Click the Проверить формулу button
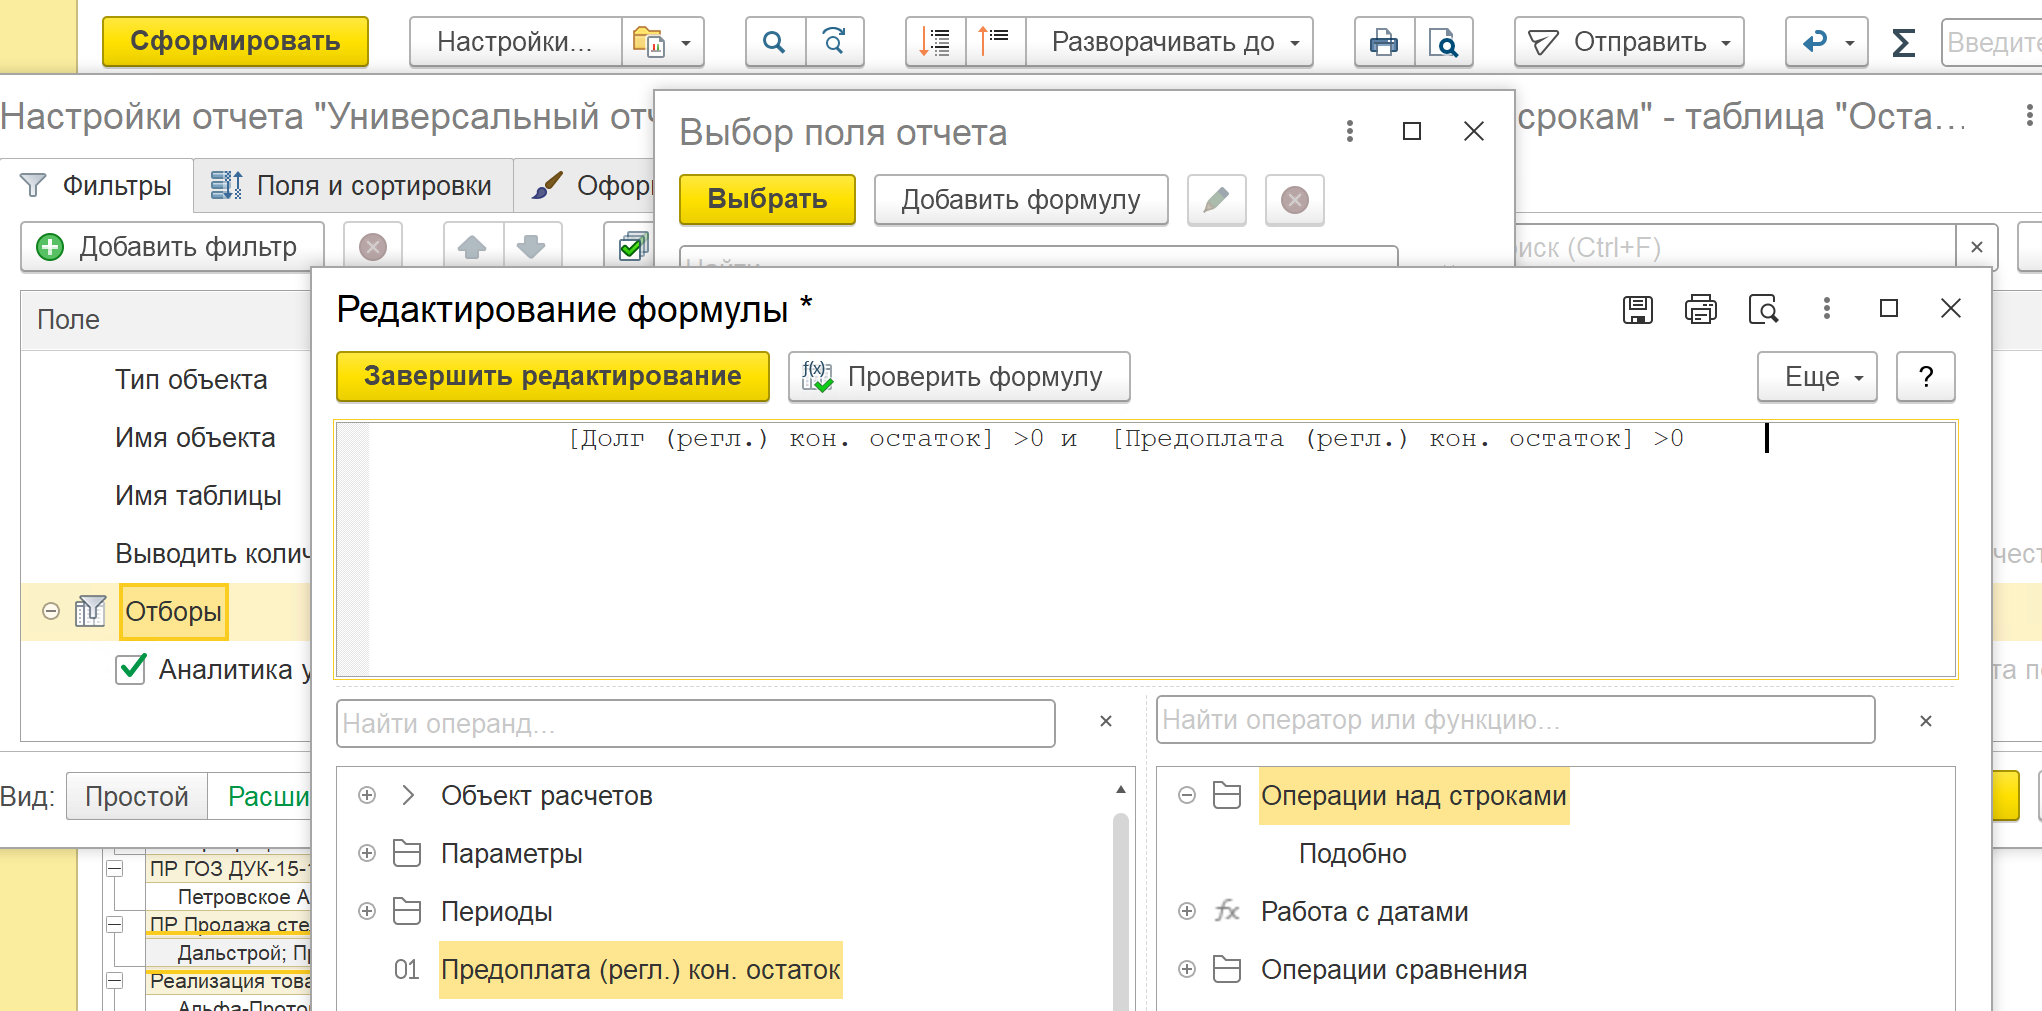Viewport: 2042px width, 1011px height. pyautogui.click(x=959, y=376)
